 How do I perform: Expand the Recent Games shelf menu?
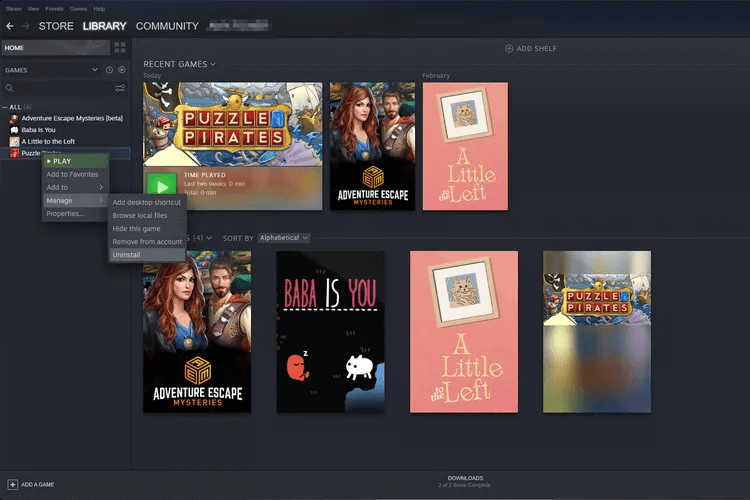click(x=213, y=64)
